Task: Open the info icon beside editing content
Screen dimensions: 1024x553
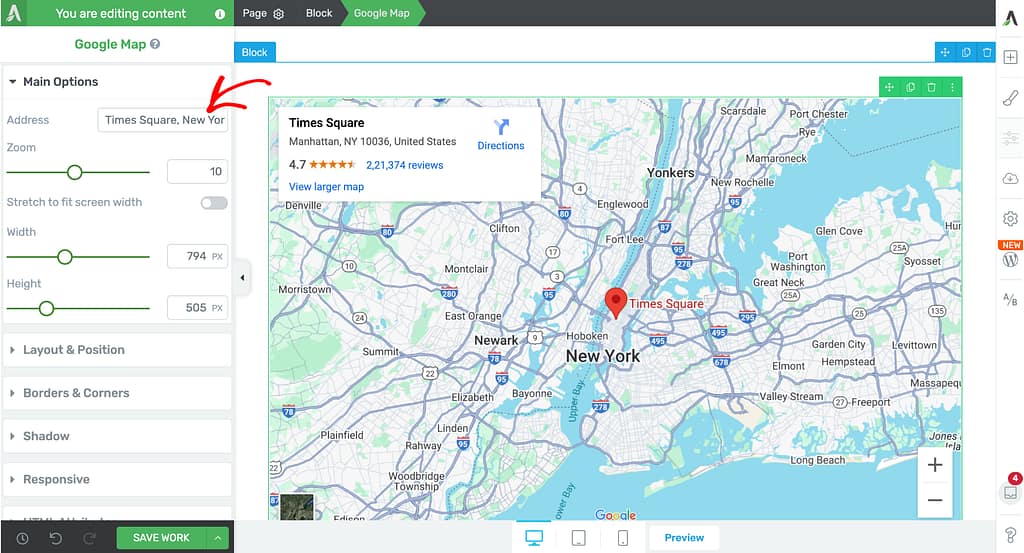Action: pyautogui.click(x=220, y=14)
